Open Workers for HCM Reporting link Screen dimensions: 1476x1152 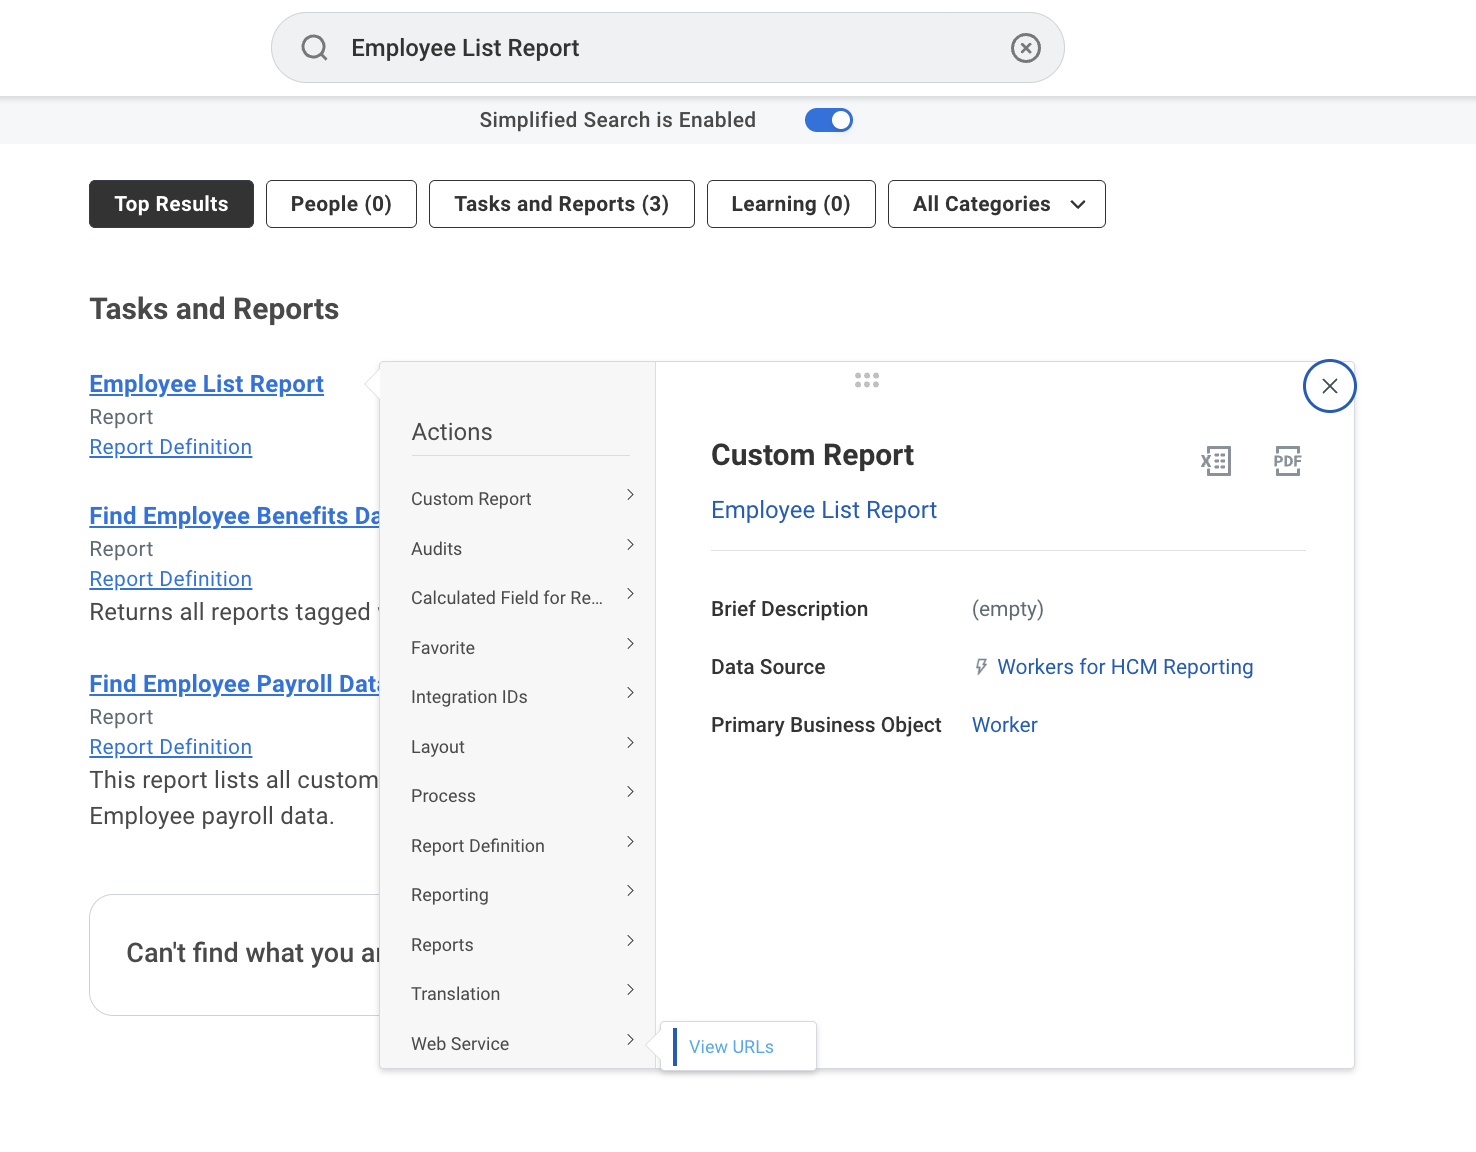pos(1124,667)
